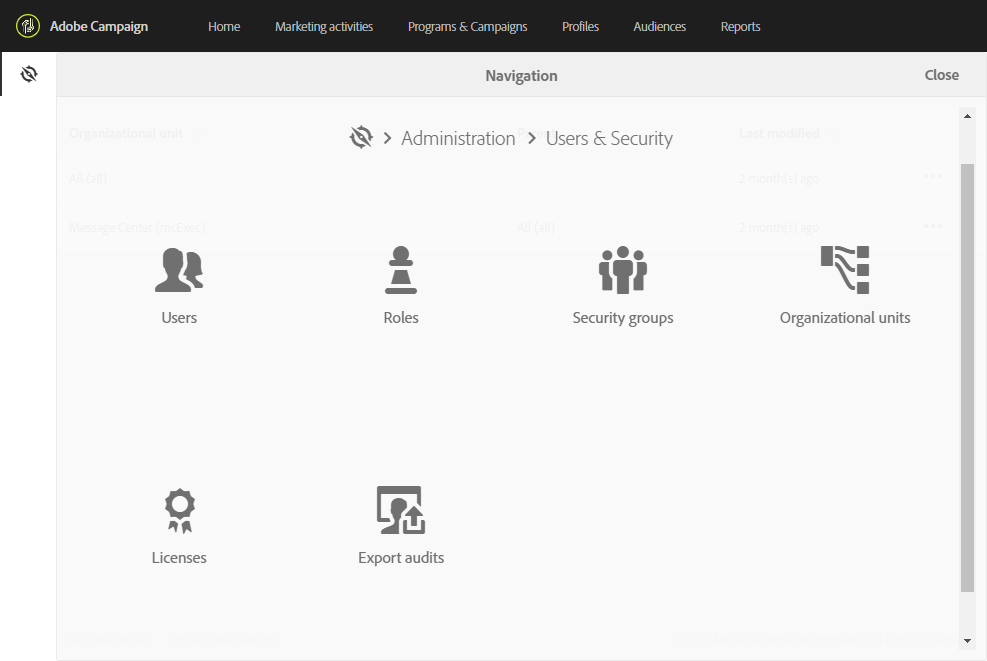Open the Organizational units icon

pyautogui.click(x=845, y=270)
